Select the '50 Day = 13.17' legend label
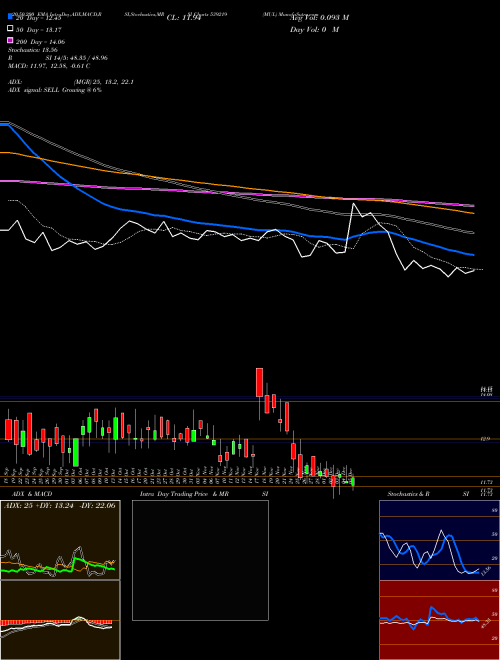The height and width of the screenshot is (660, 500). (x=39, y=29)
